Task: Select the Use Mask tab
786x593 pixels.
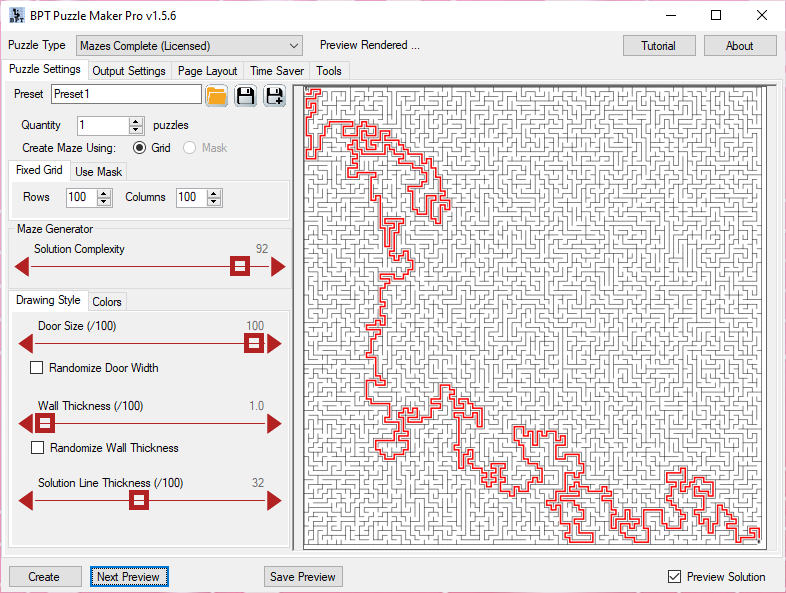Action: (98, 172)
